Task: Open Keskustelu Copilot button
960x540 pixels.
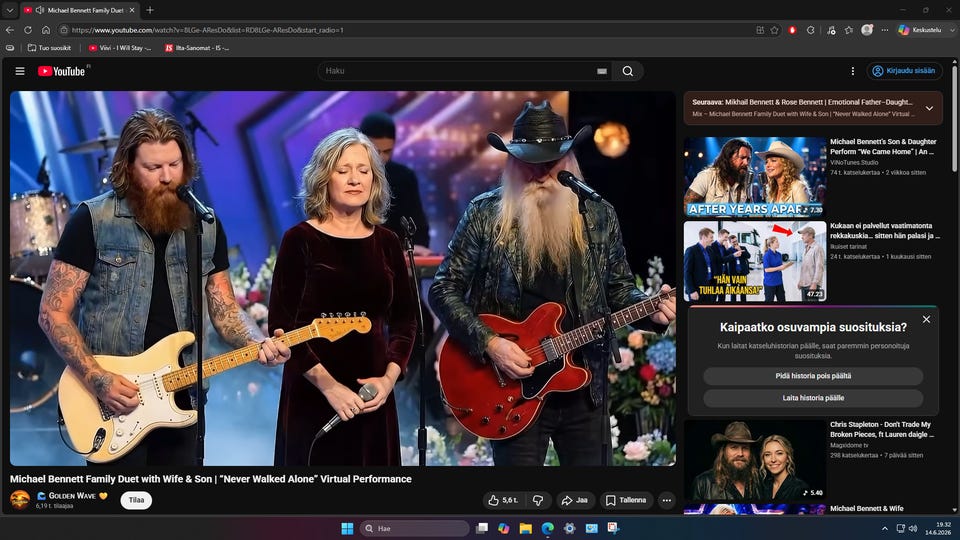Action: (x=920, y=29)
